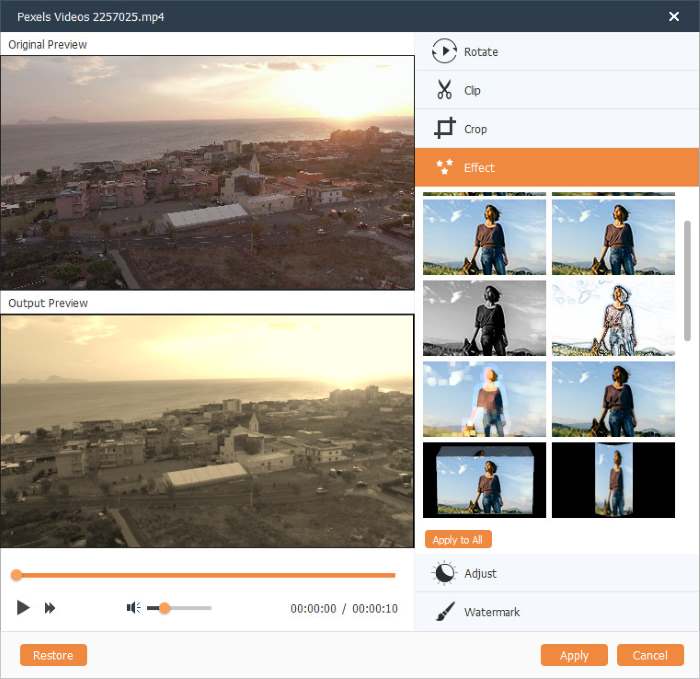This screenshot has height=679, width=700.
Task: Expand the Clip section
Action: [557, 90]
